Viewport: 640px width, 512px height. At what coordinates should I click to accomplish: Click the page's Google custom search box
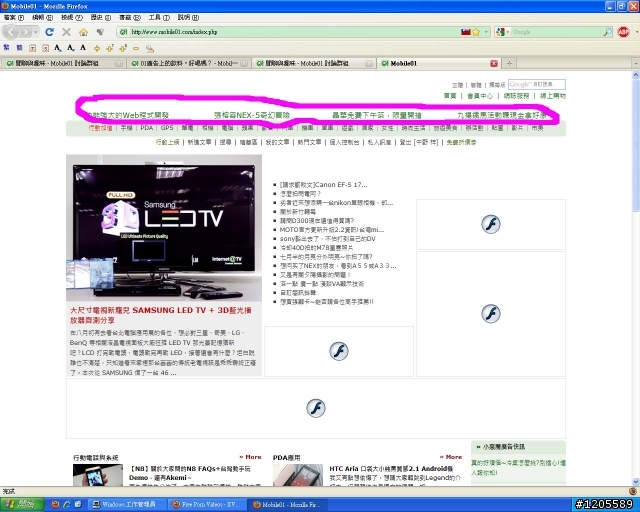tap(537, 84)
